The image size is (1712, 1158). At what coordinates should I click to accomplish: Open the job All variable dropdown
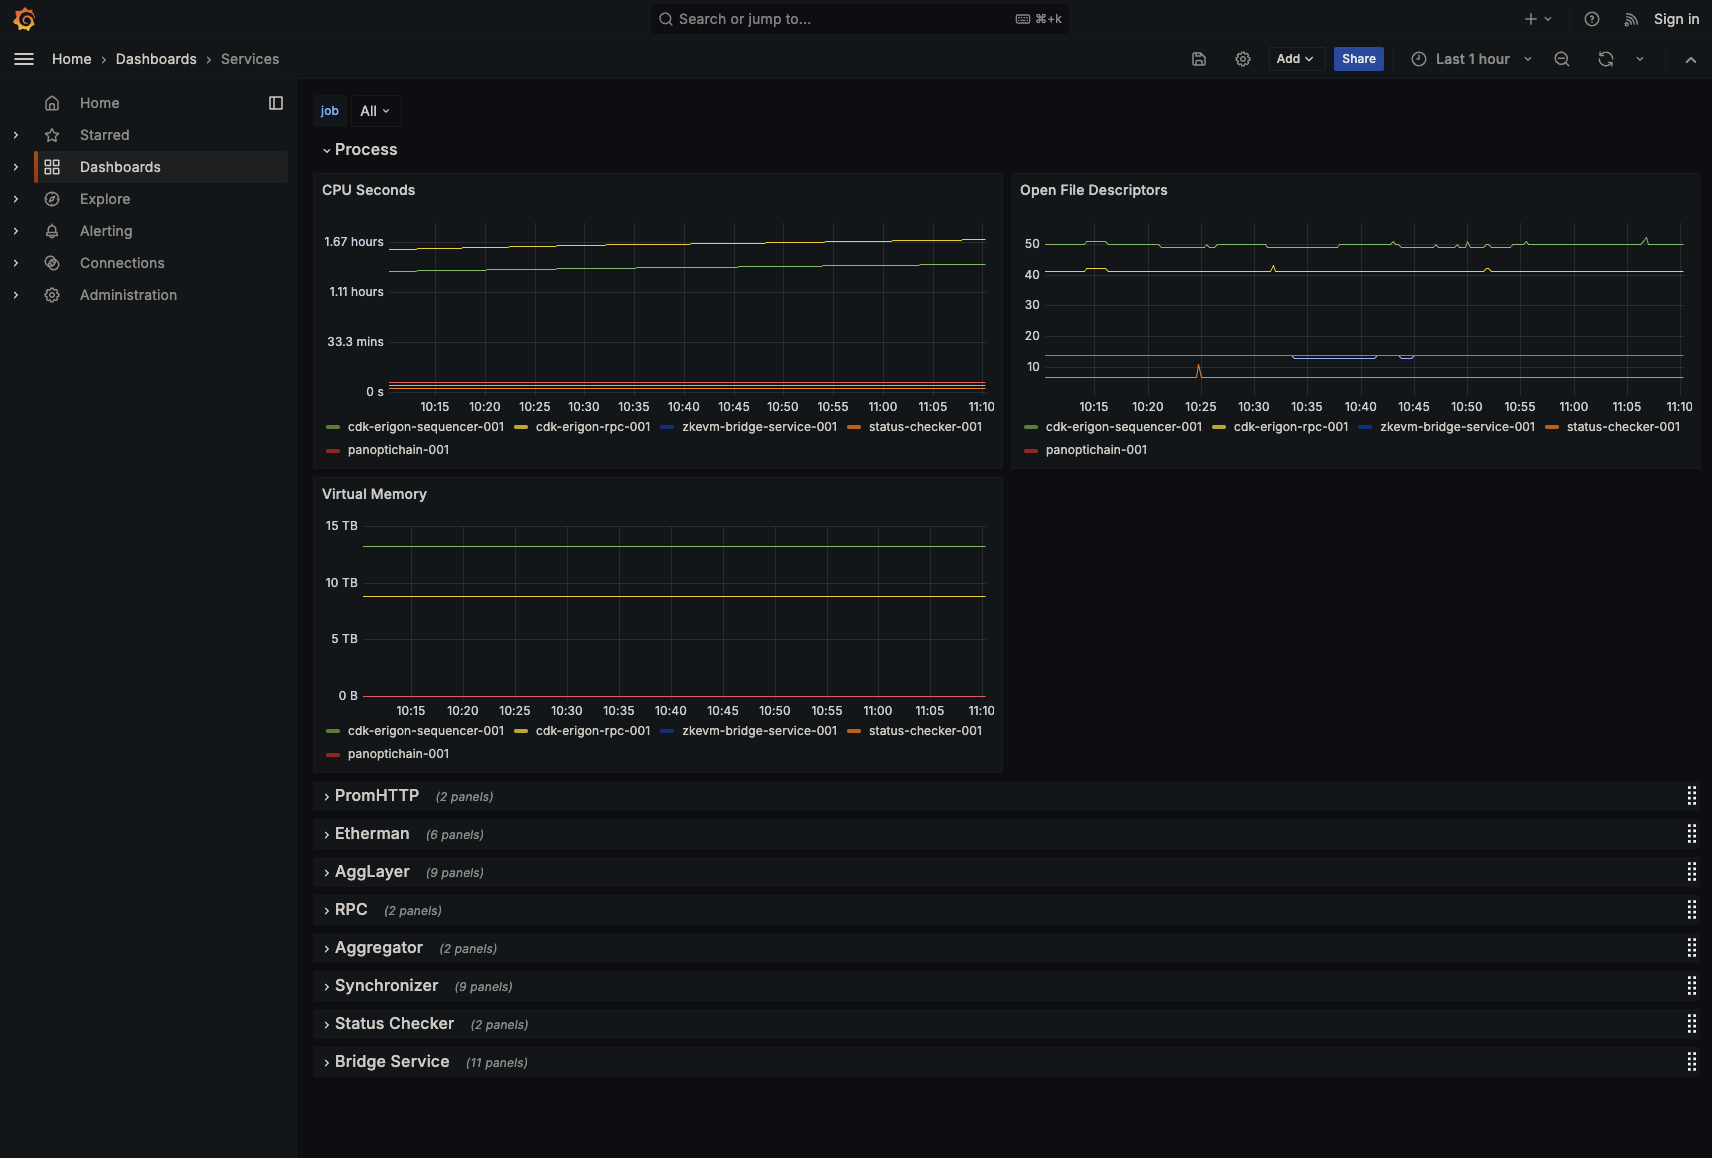pyautogui.click(x=375, y=111)
